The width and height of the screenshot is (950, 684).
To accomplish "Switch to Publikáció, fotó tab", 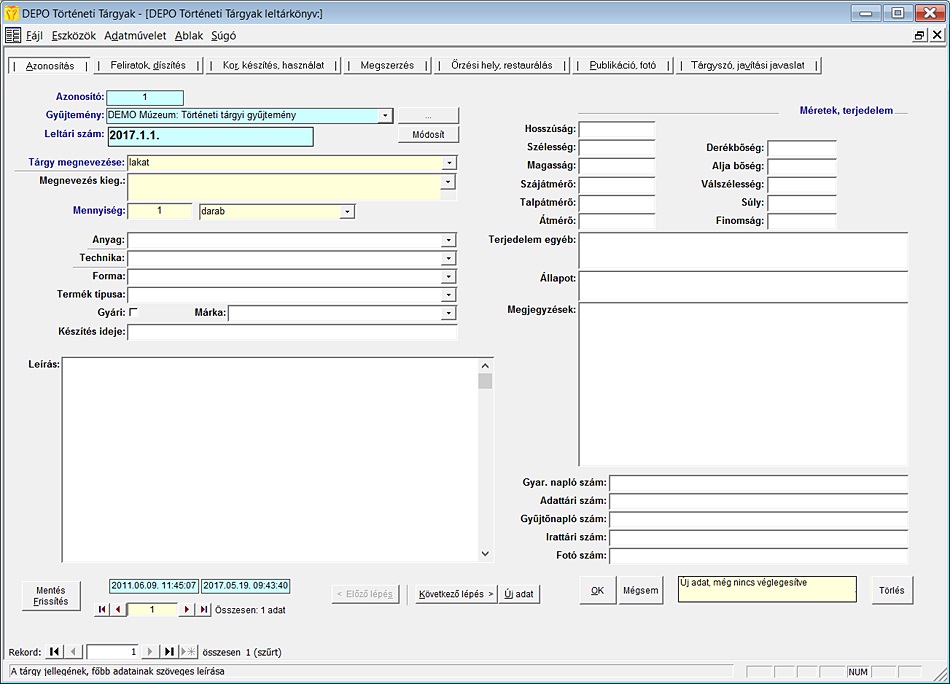I will pyautogui.click(x=622, y=65).
